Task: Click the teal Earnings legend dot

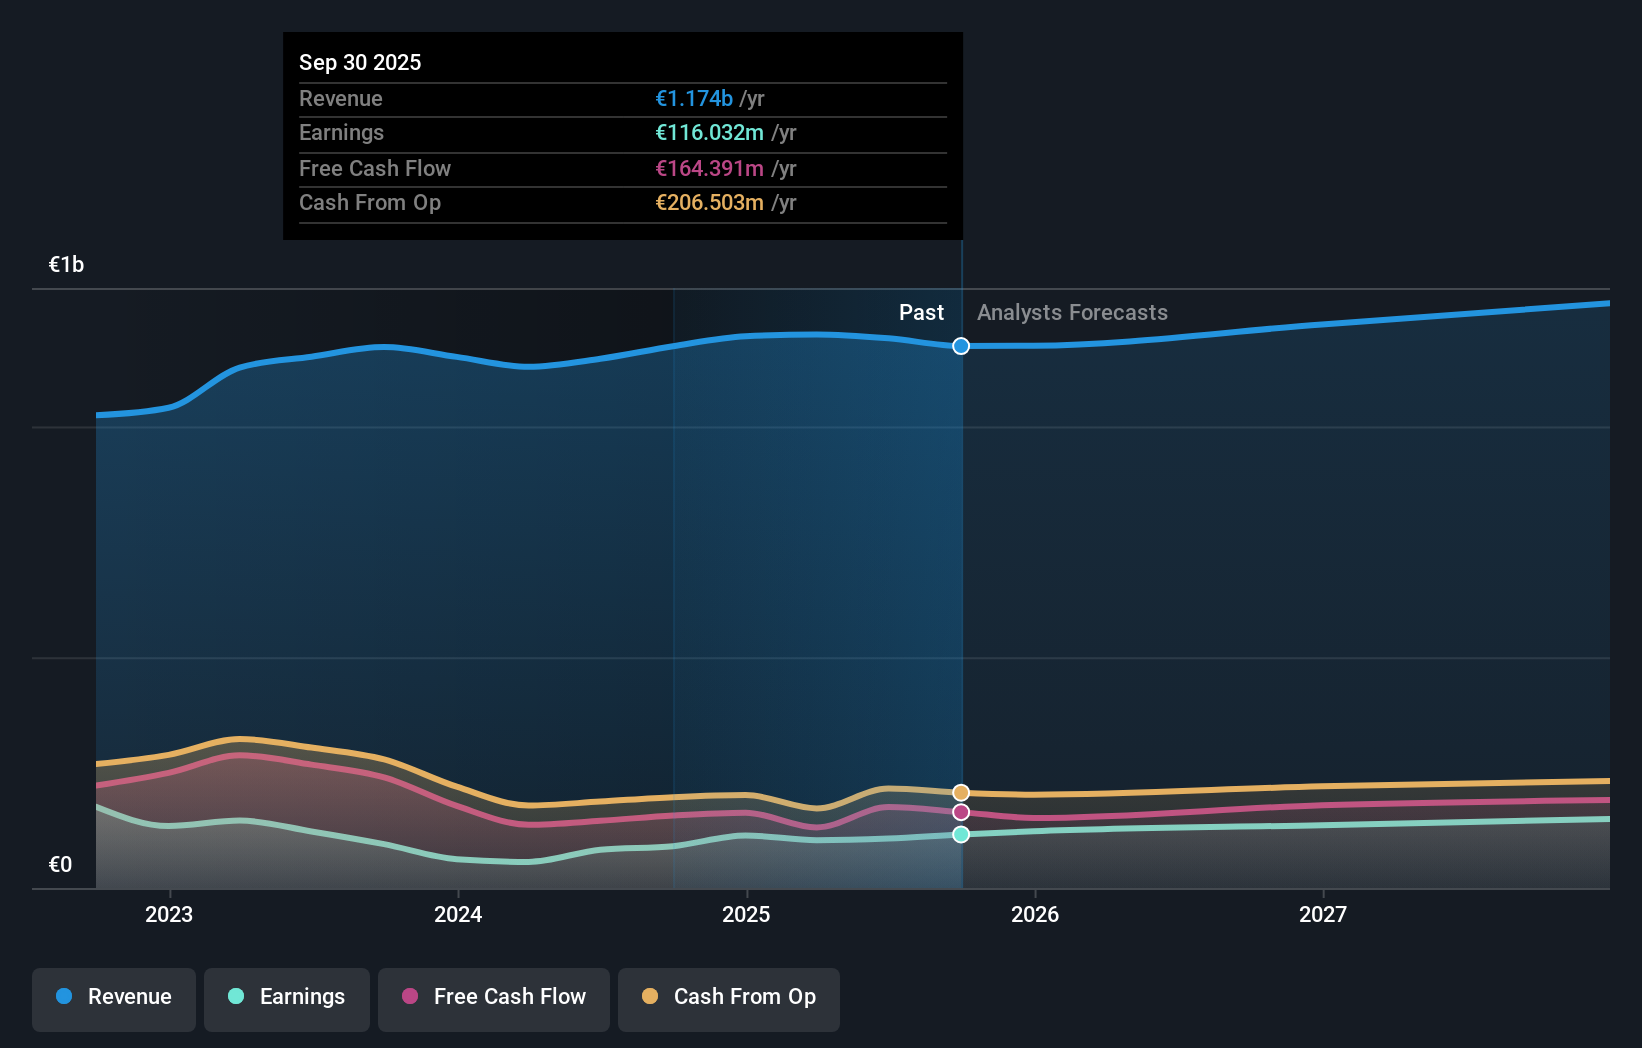Action: 234,997
